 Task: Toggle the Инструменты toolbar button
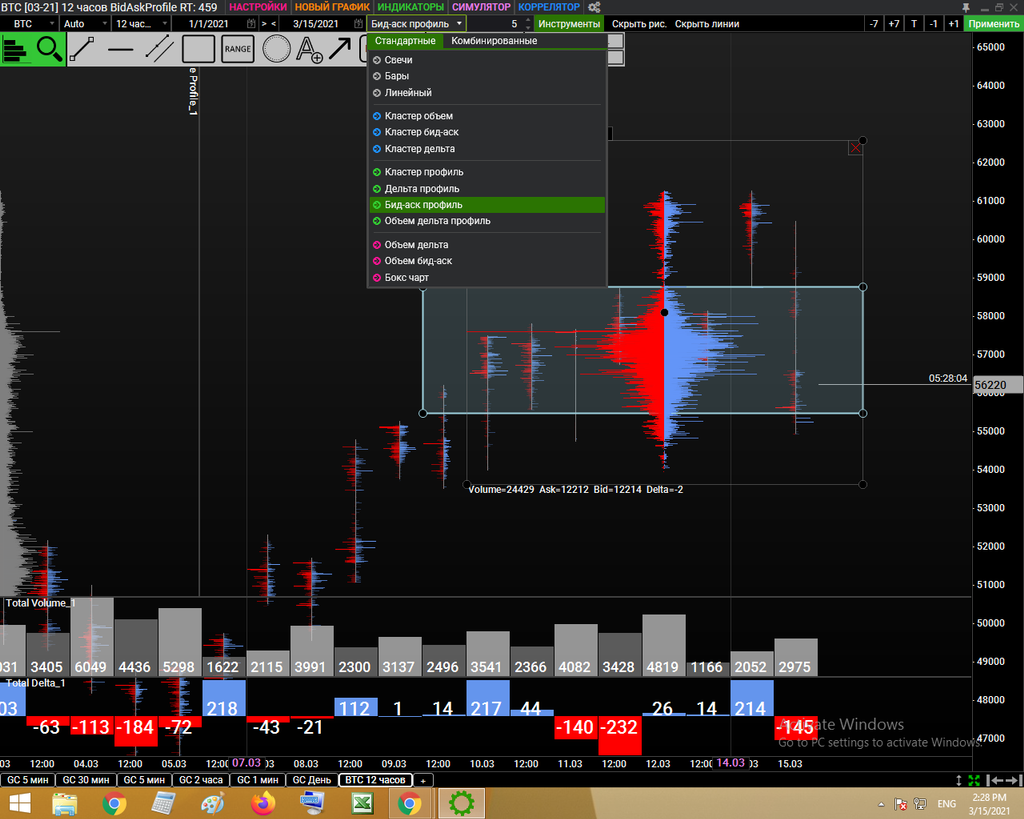coord(569,24)
